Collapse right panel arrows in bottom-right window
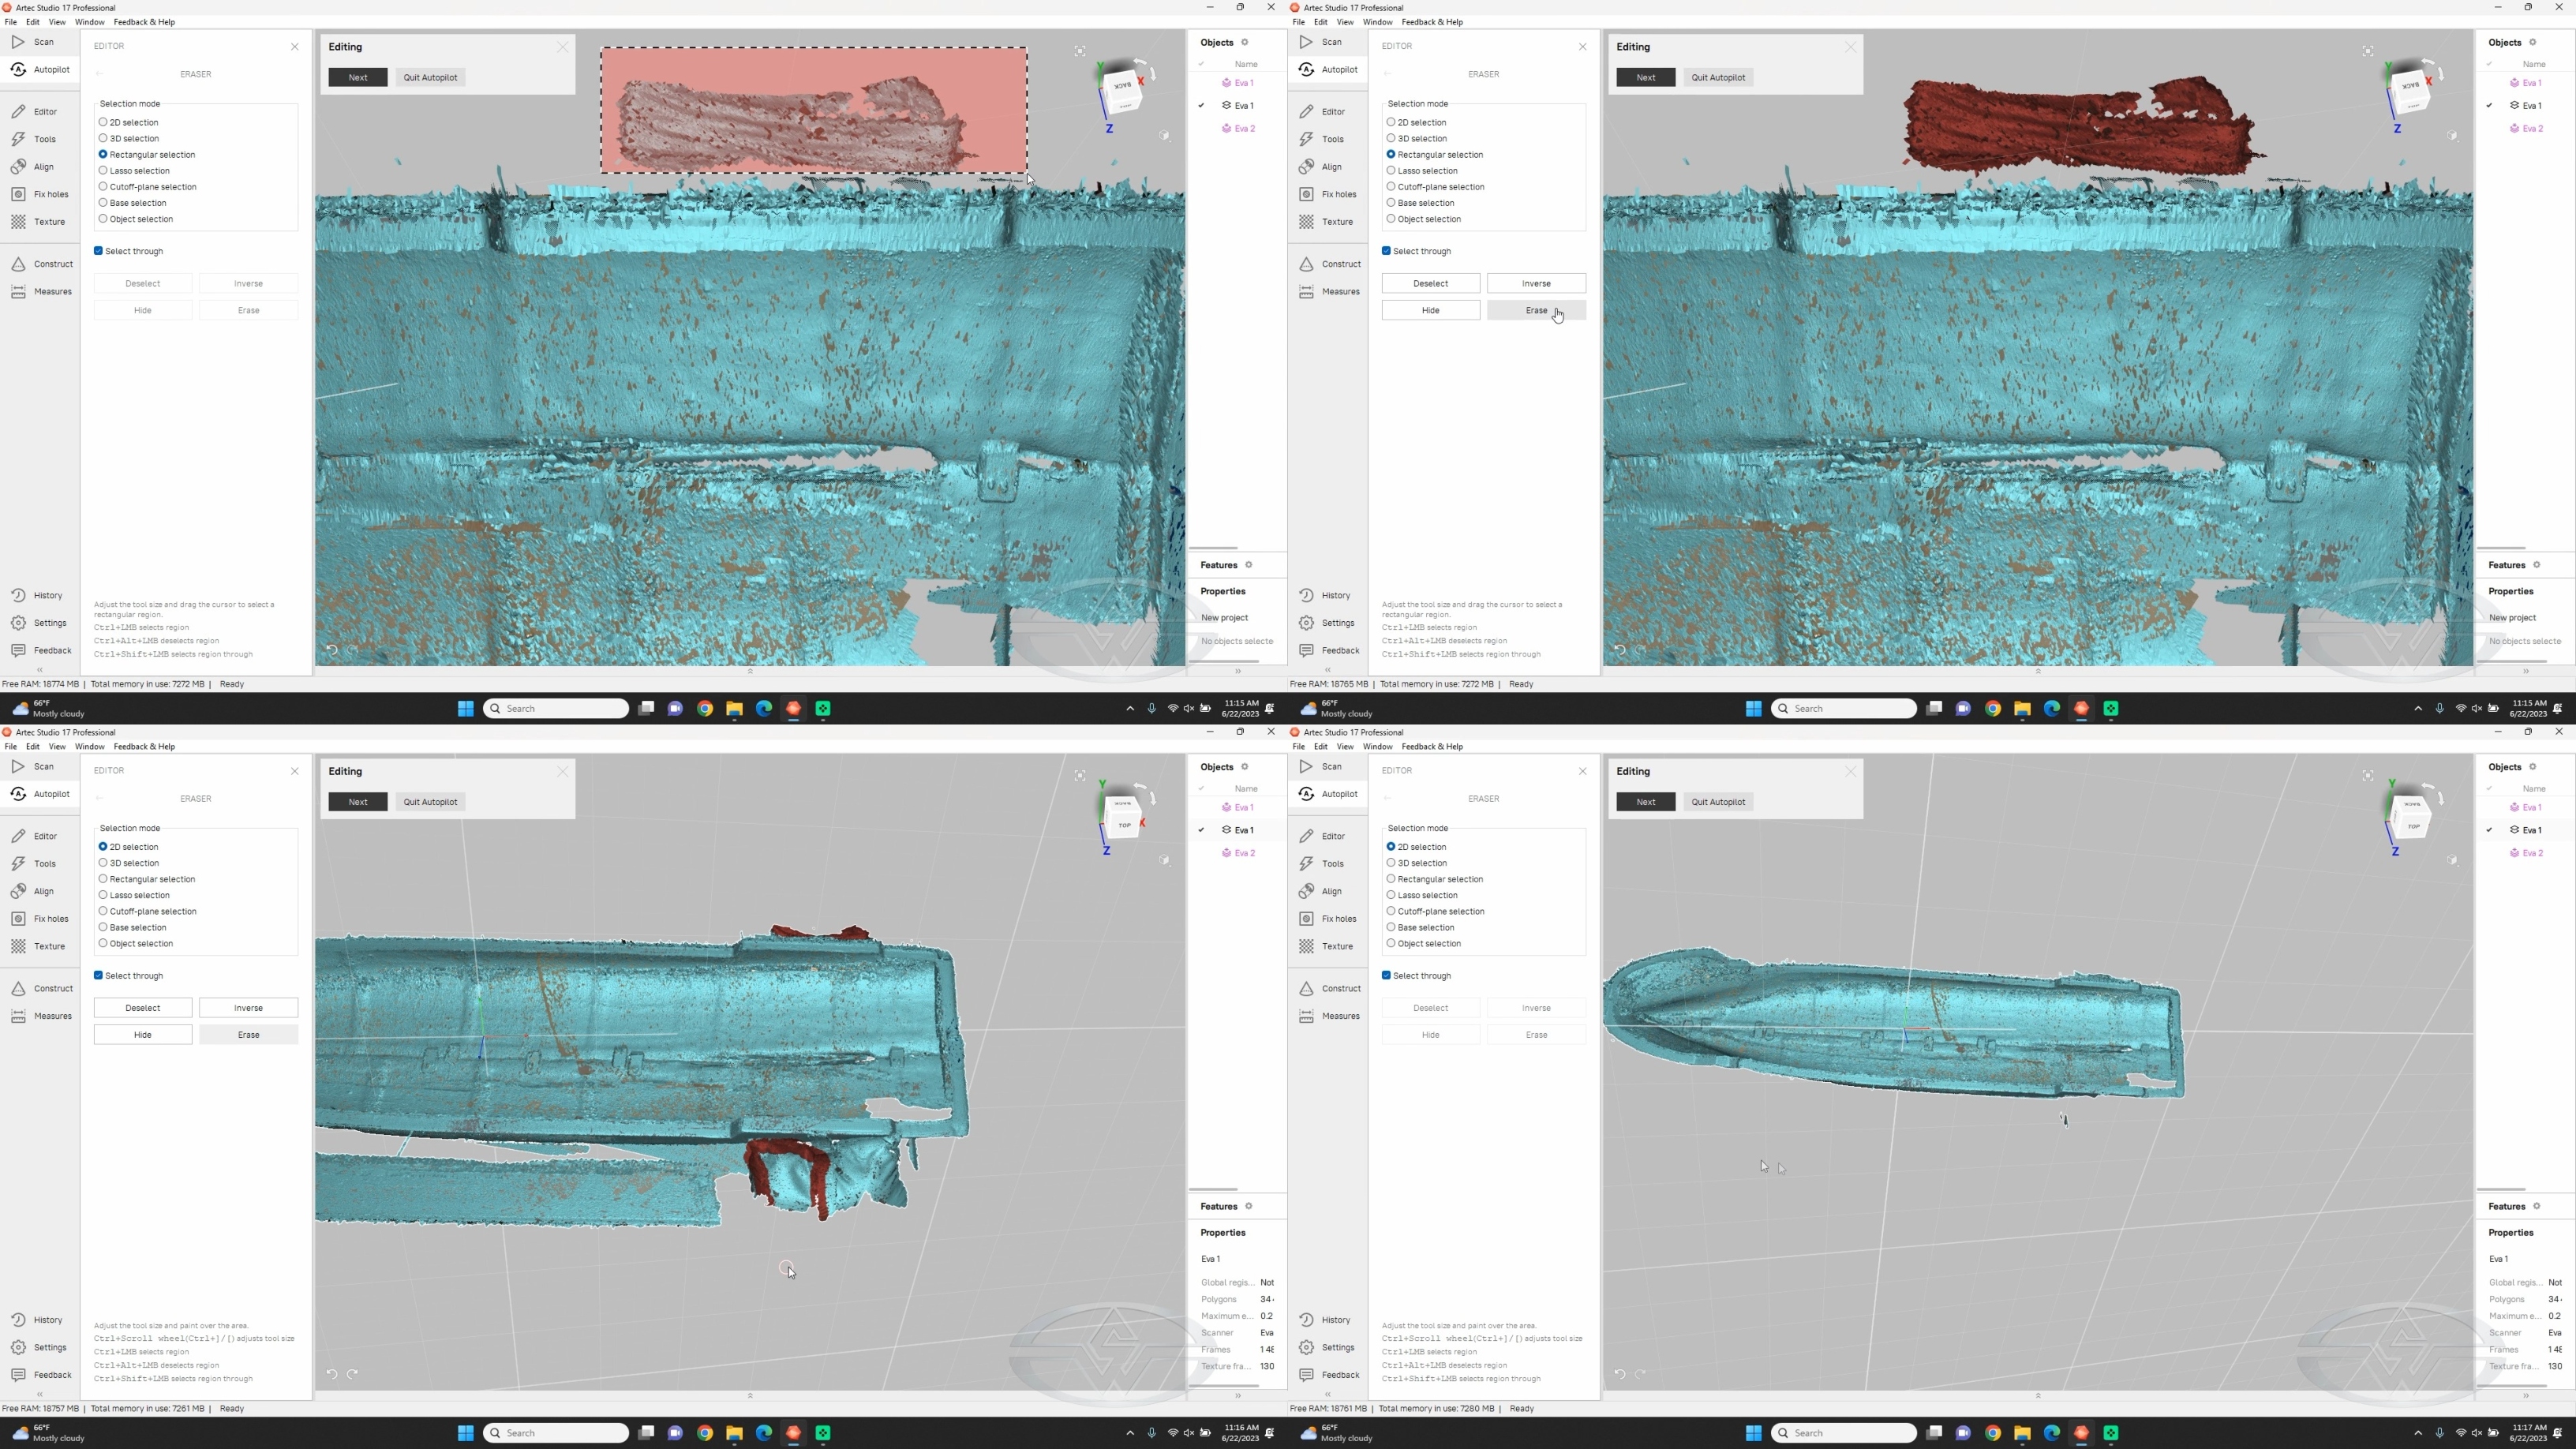This screenshot has height=1449, width=2576. (x=2525, y=1395)
